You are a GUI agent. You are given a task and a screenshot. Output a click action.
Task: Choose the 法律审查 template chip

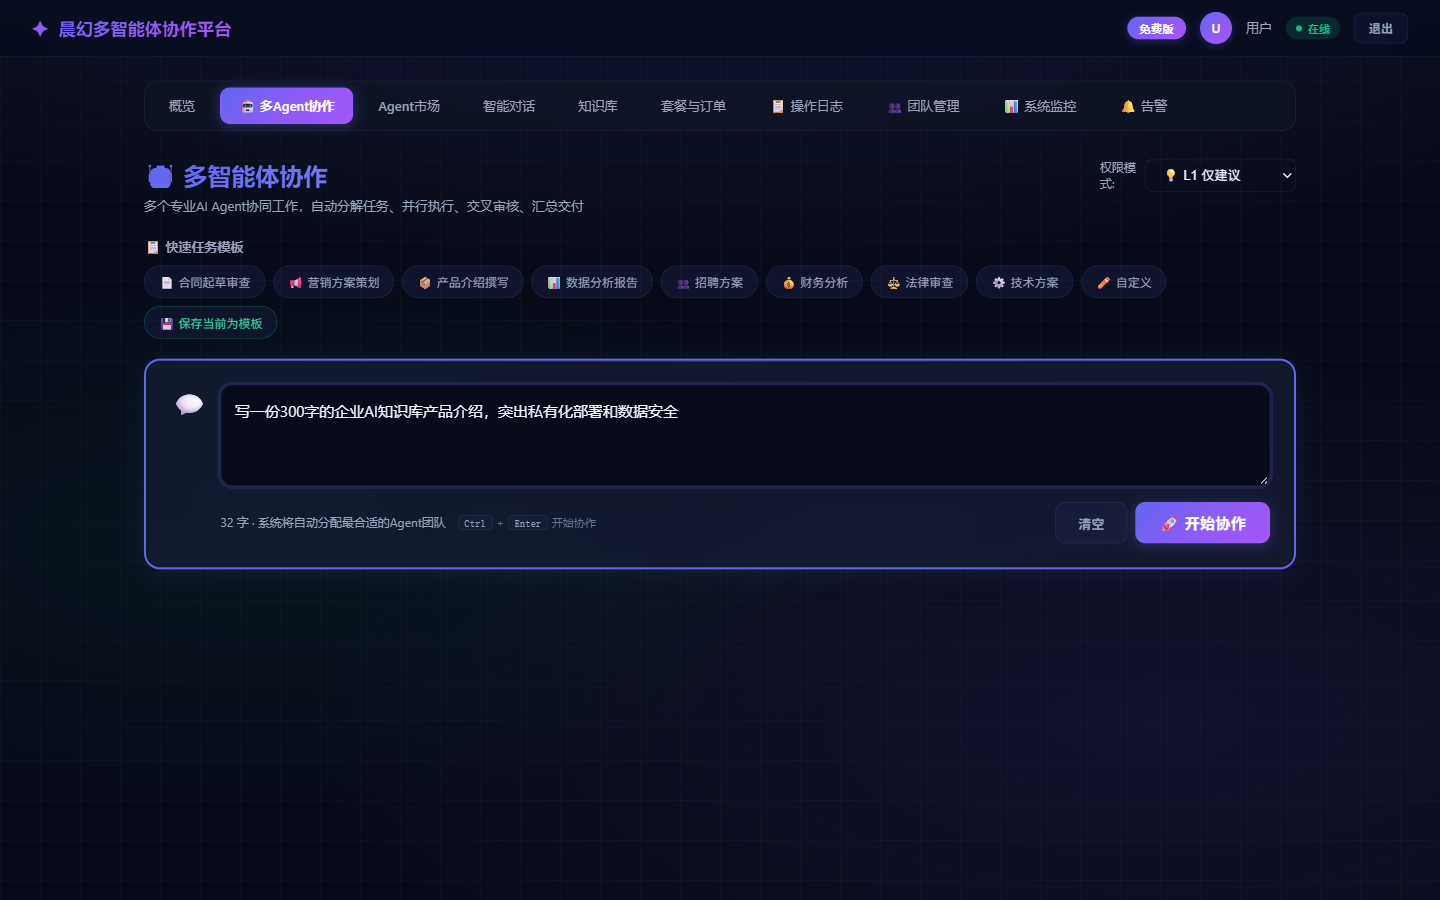click(920, 282)
